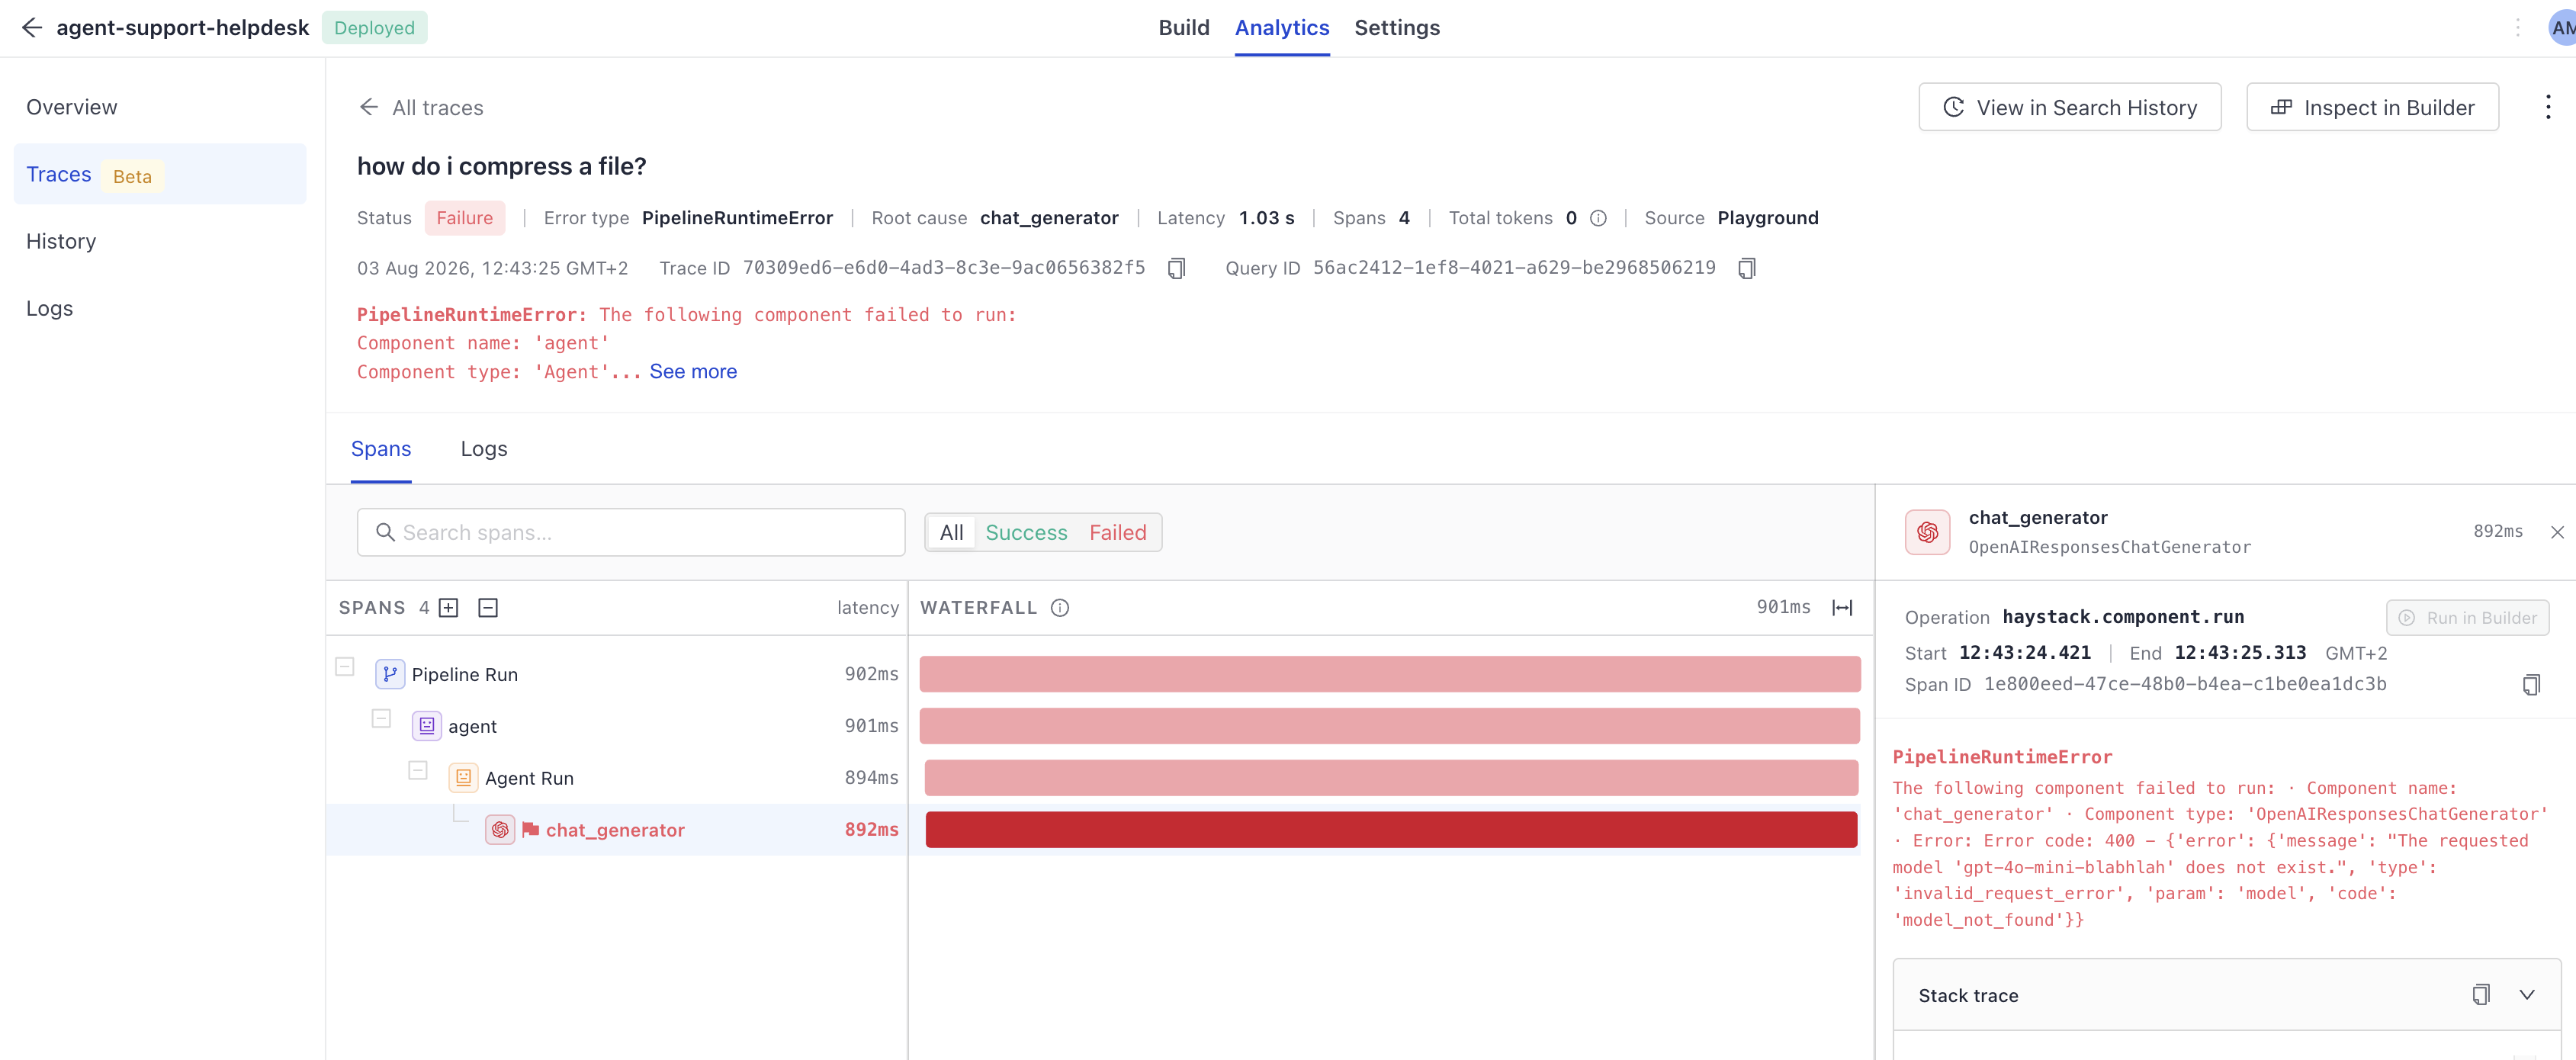Select the Logs tab beside Spans
2576x1060 pixels.
[x=484, y=449]
